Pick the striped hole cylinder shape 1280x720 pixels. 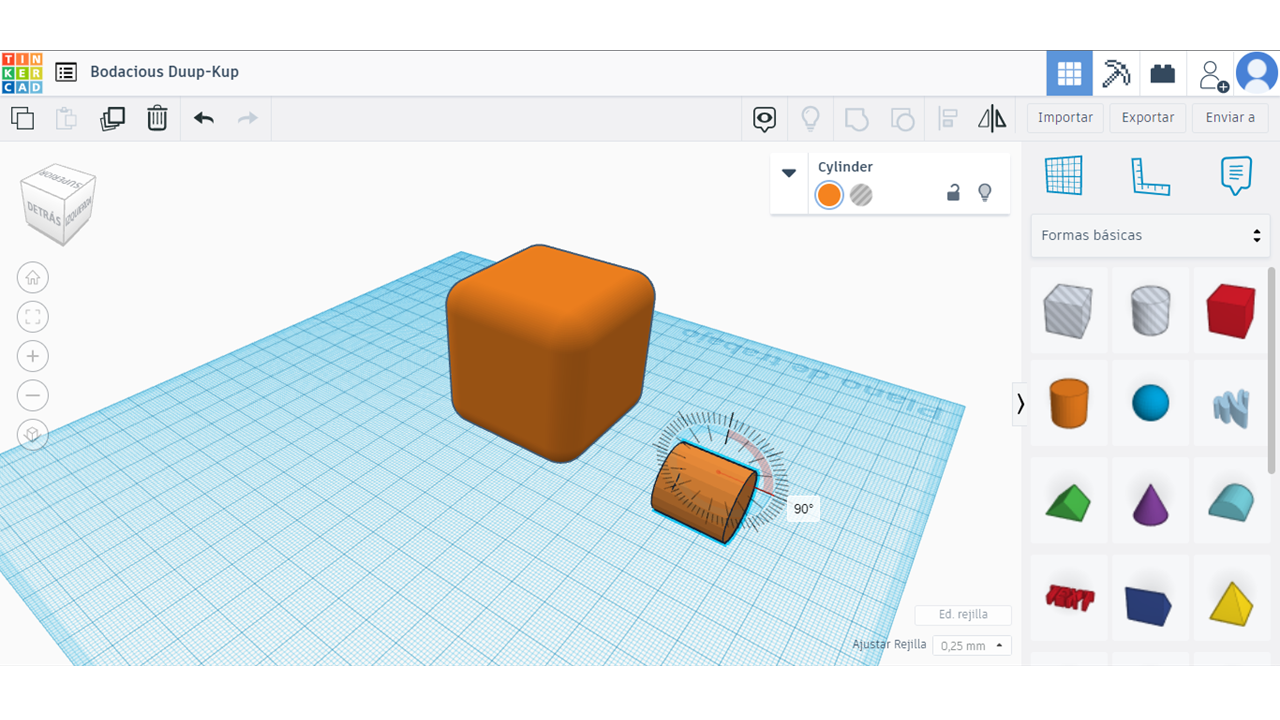(1150, 310)
